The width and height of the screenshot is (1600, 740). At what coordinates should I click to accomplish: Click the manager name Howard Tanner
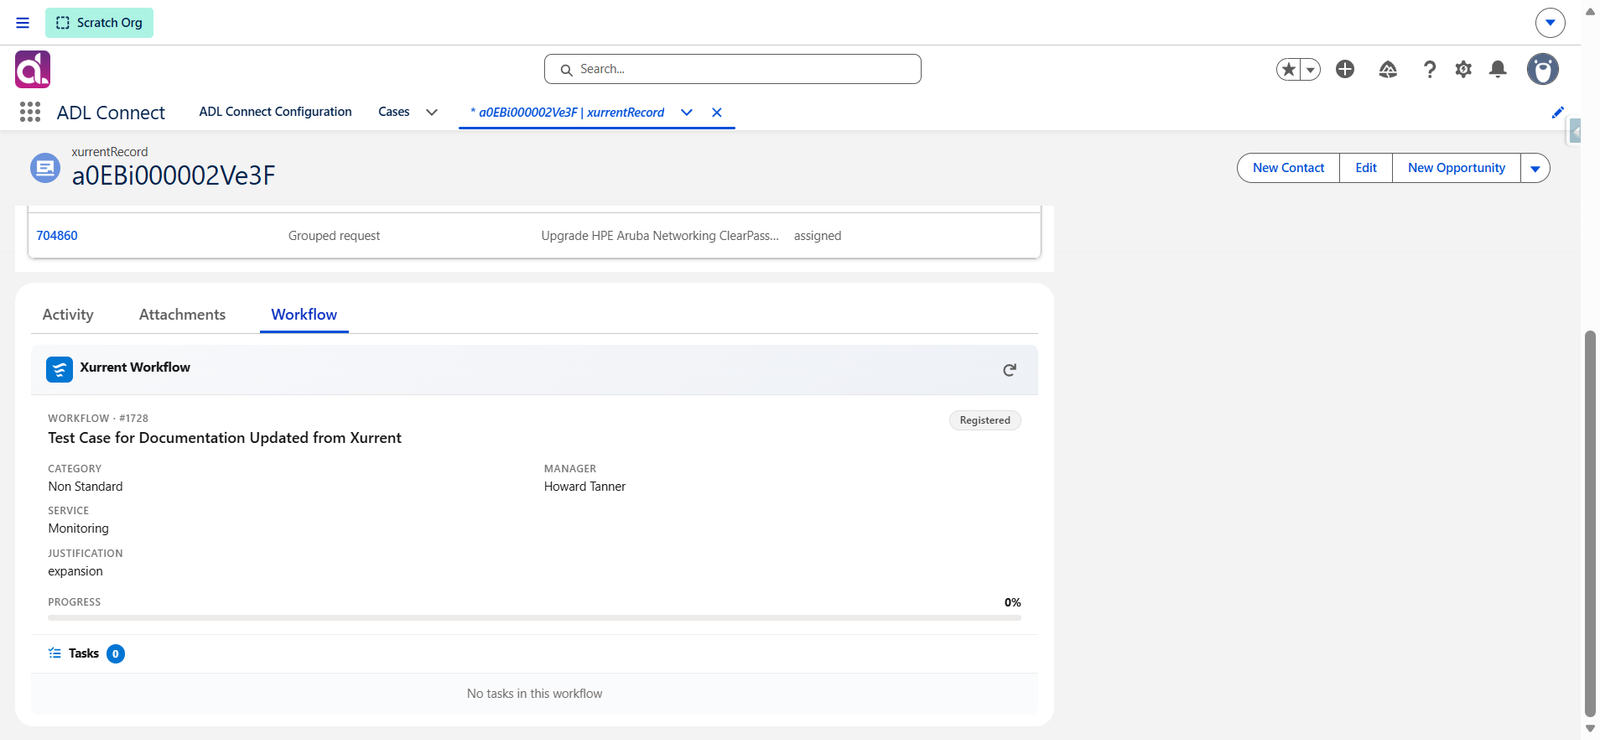[x=585, y=487]
